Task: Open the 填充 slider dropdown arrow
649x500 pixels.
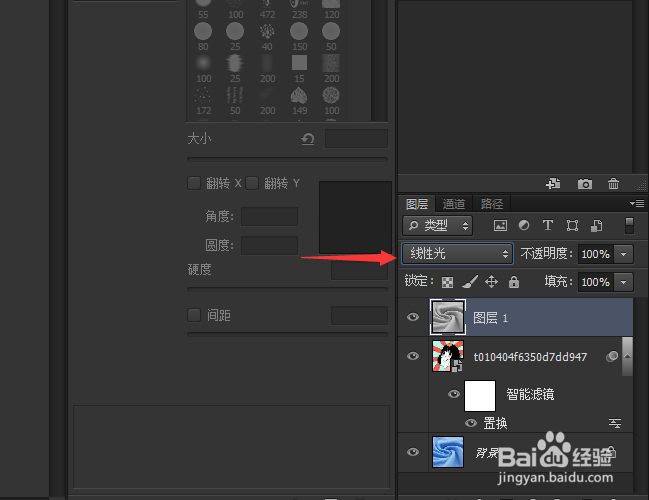Action: pyautogui.click(x=623, y=282)
